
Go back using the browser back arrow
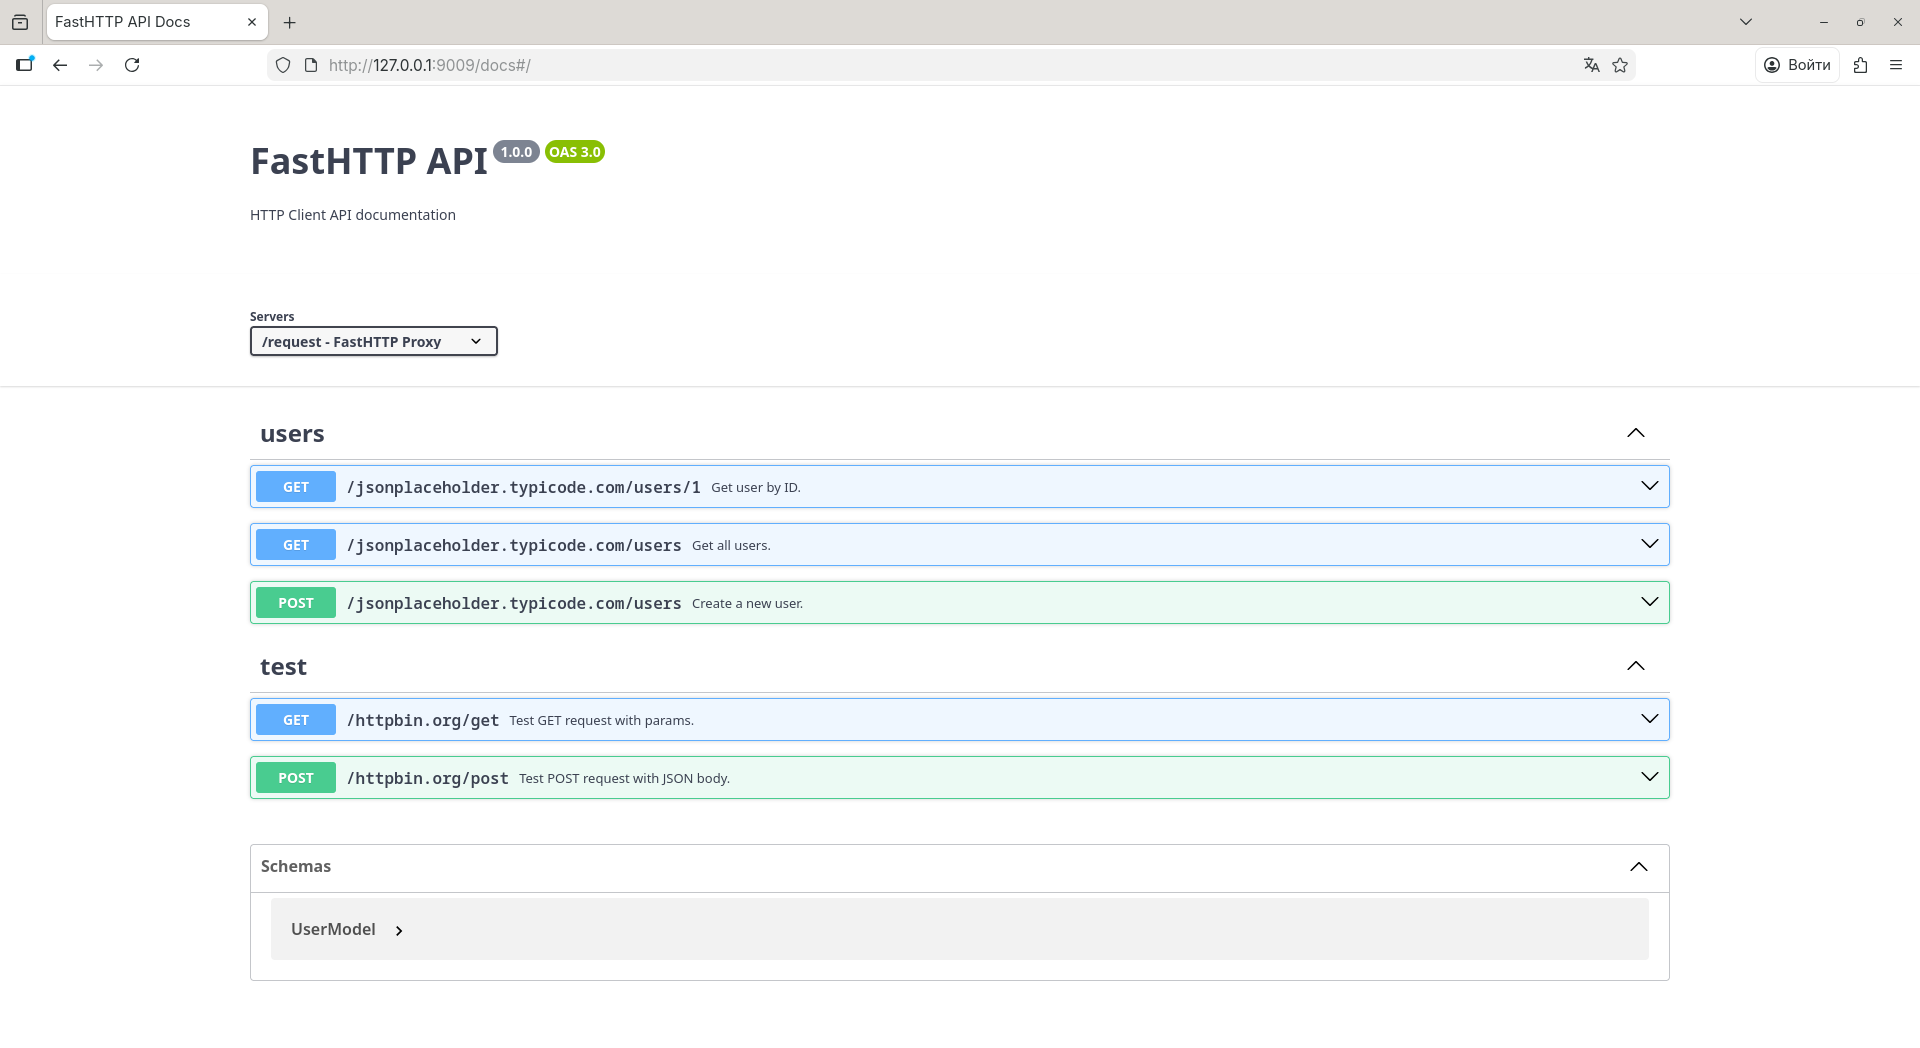60,65
